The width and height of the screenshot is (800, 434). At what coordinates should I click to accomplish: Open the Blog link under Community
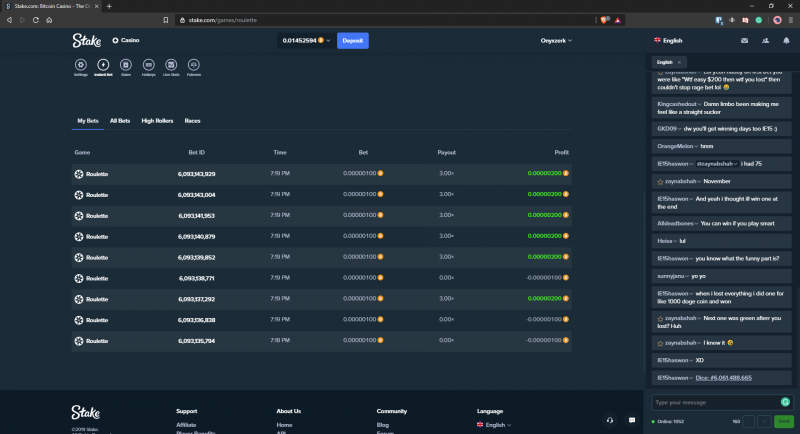click(383, 425)
